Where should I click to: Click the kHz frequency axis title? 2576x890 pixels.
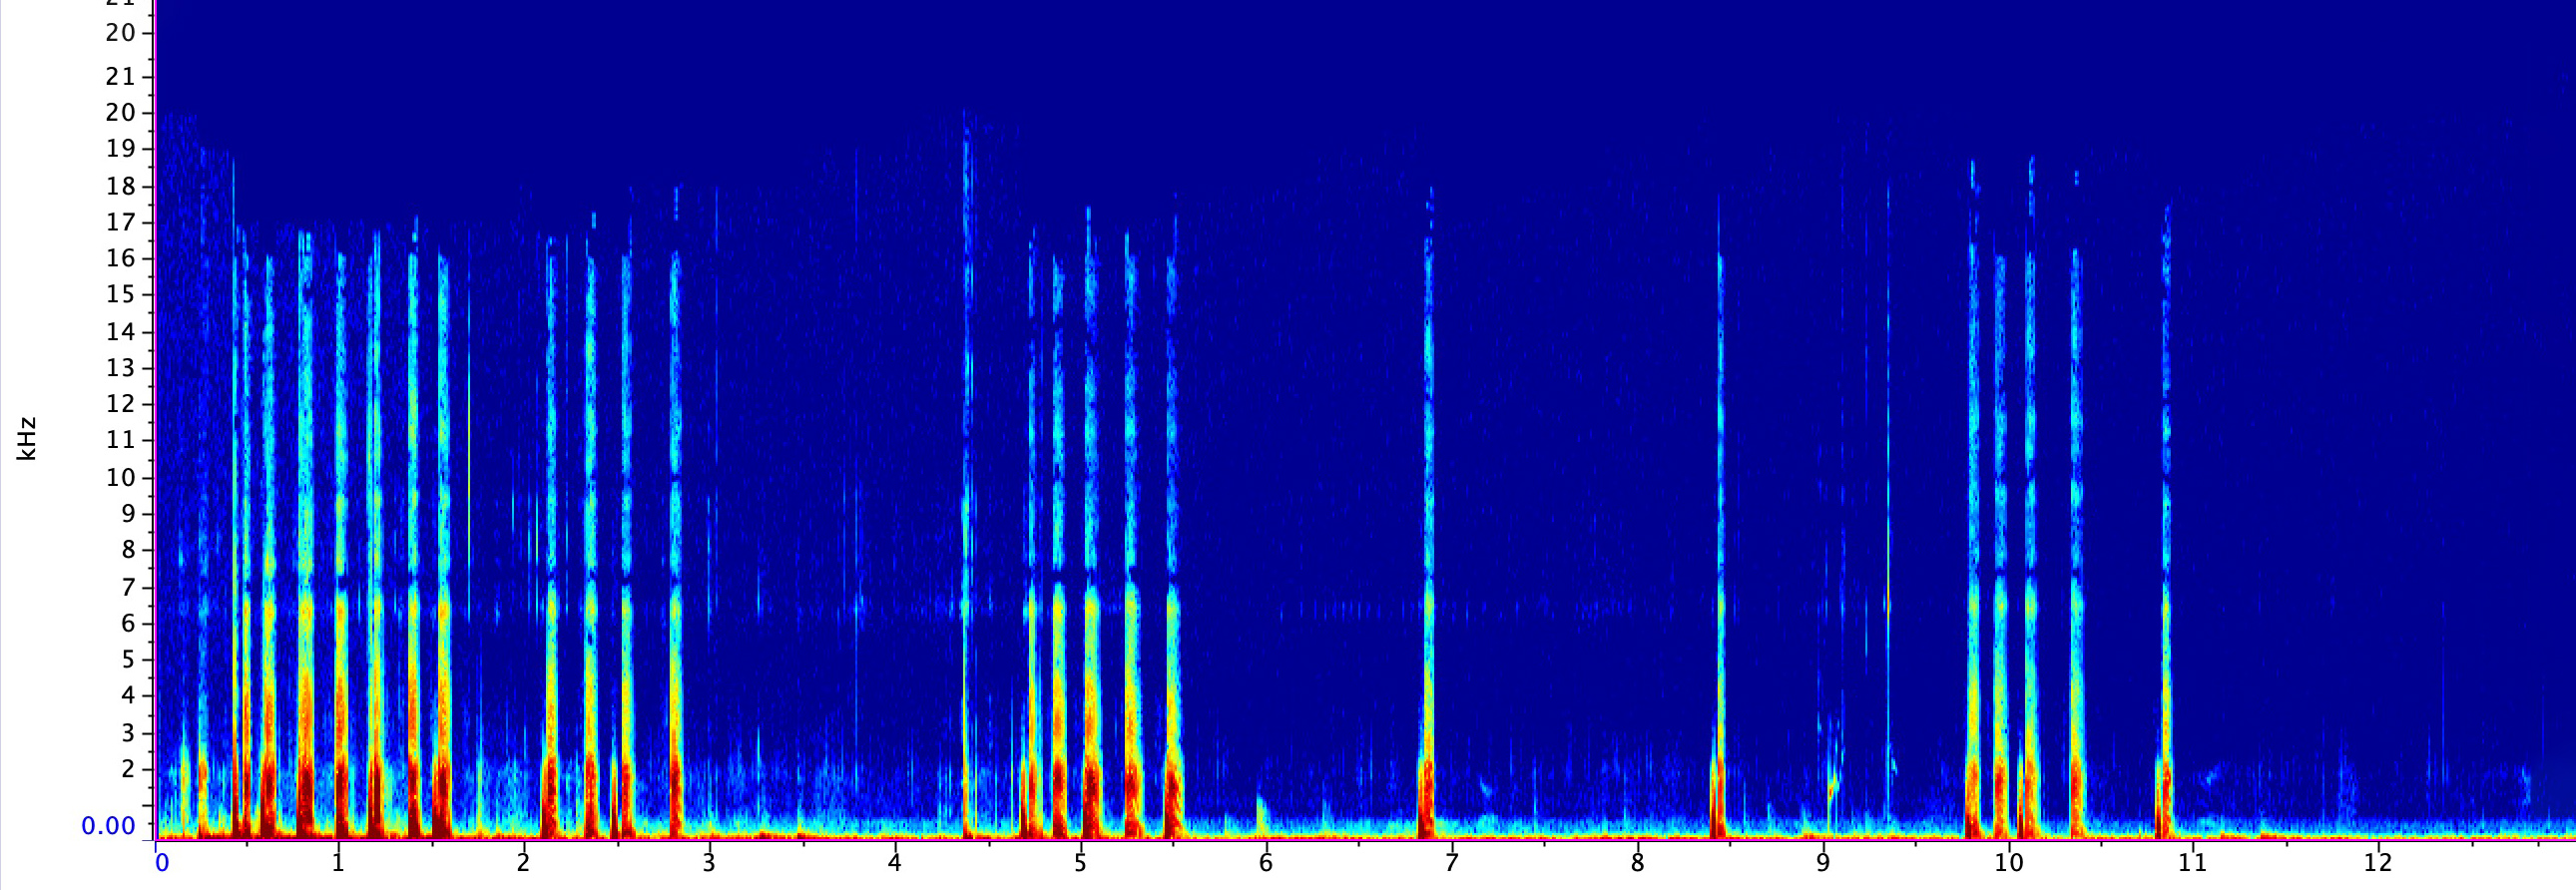(27, 438)
